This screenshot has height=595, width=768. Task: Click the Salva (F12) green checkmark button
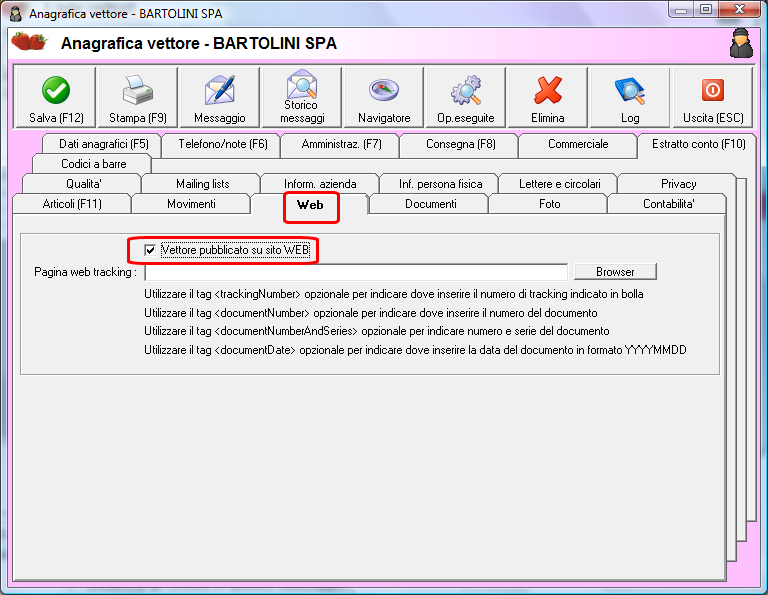click(56, 97)
